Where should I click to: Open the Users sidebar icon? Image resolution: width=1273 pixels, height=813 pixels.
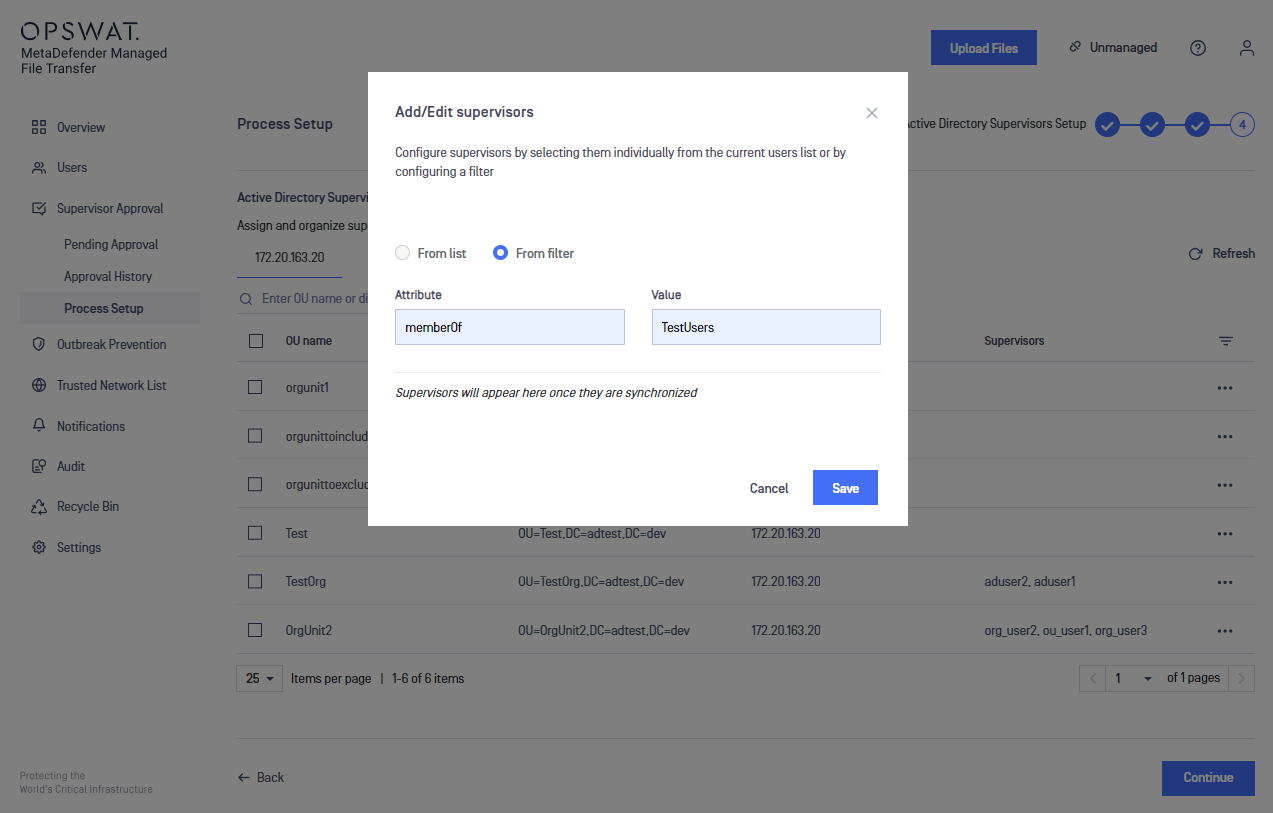click(39, 167)
